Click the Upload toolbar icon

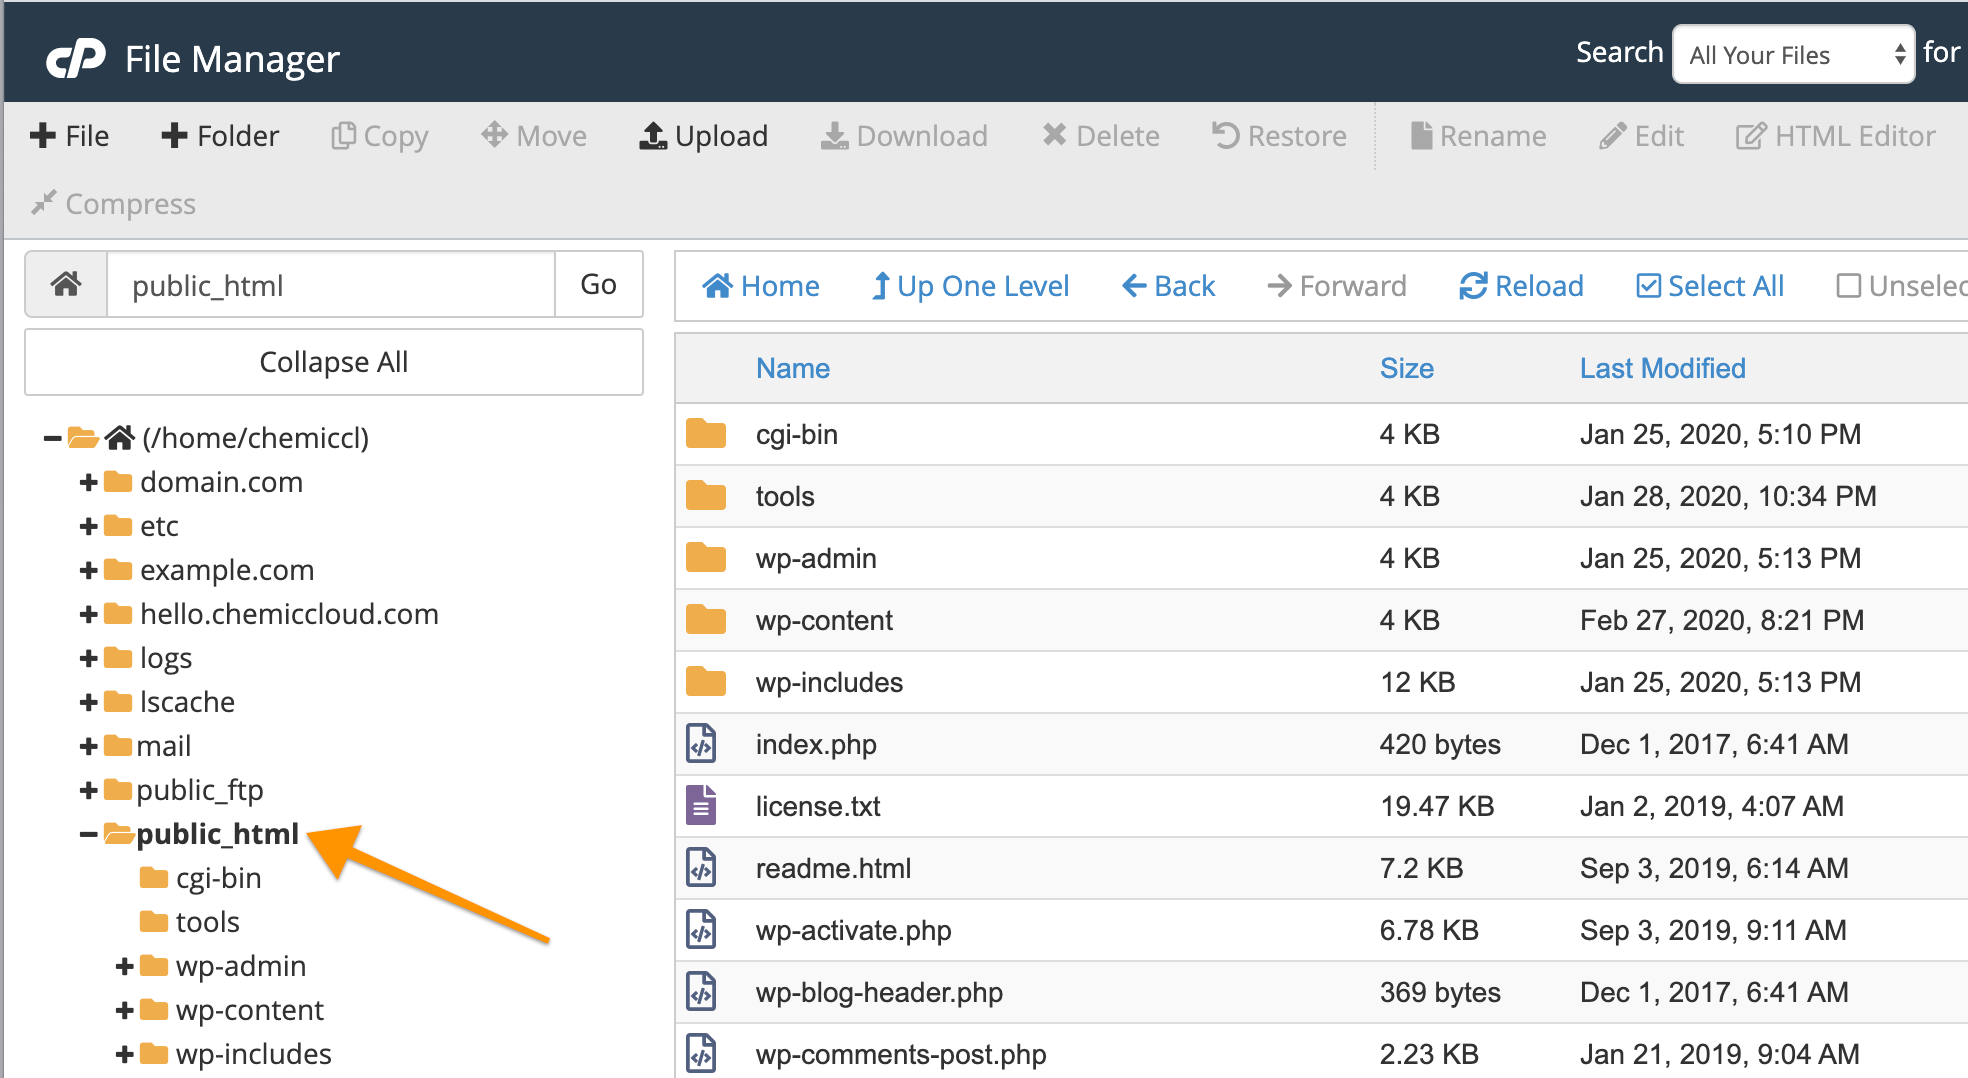coord(653,136)
